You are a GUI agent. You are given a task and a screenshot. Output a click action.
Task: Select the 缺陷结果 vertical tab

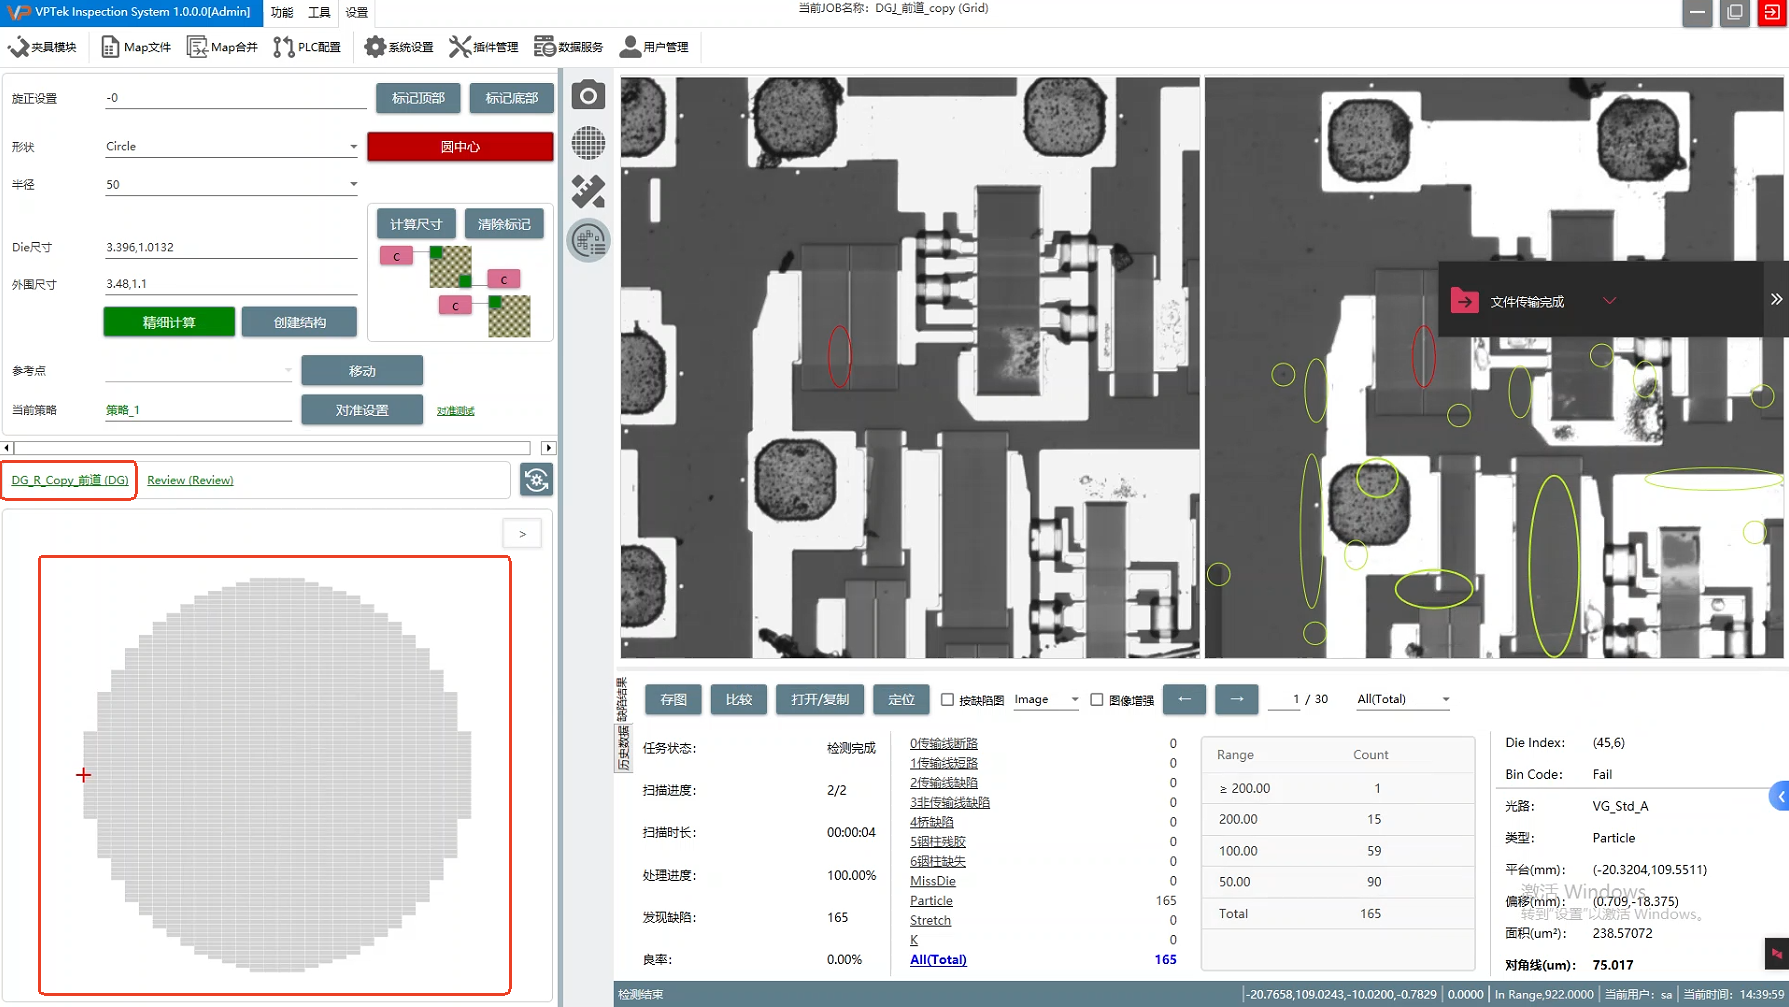[x=622, y=700]
